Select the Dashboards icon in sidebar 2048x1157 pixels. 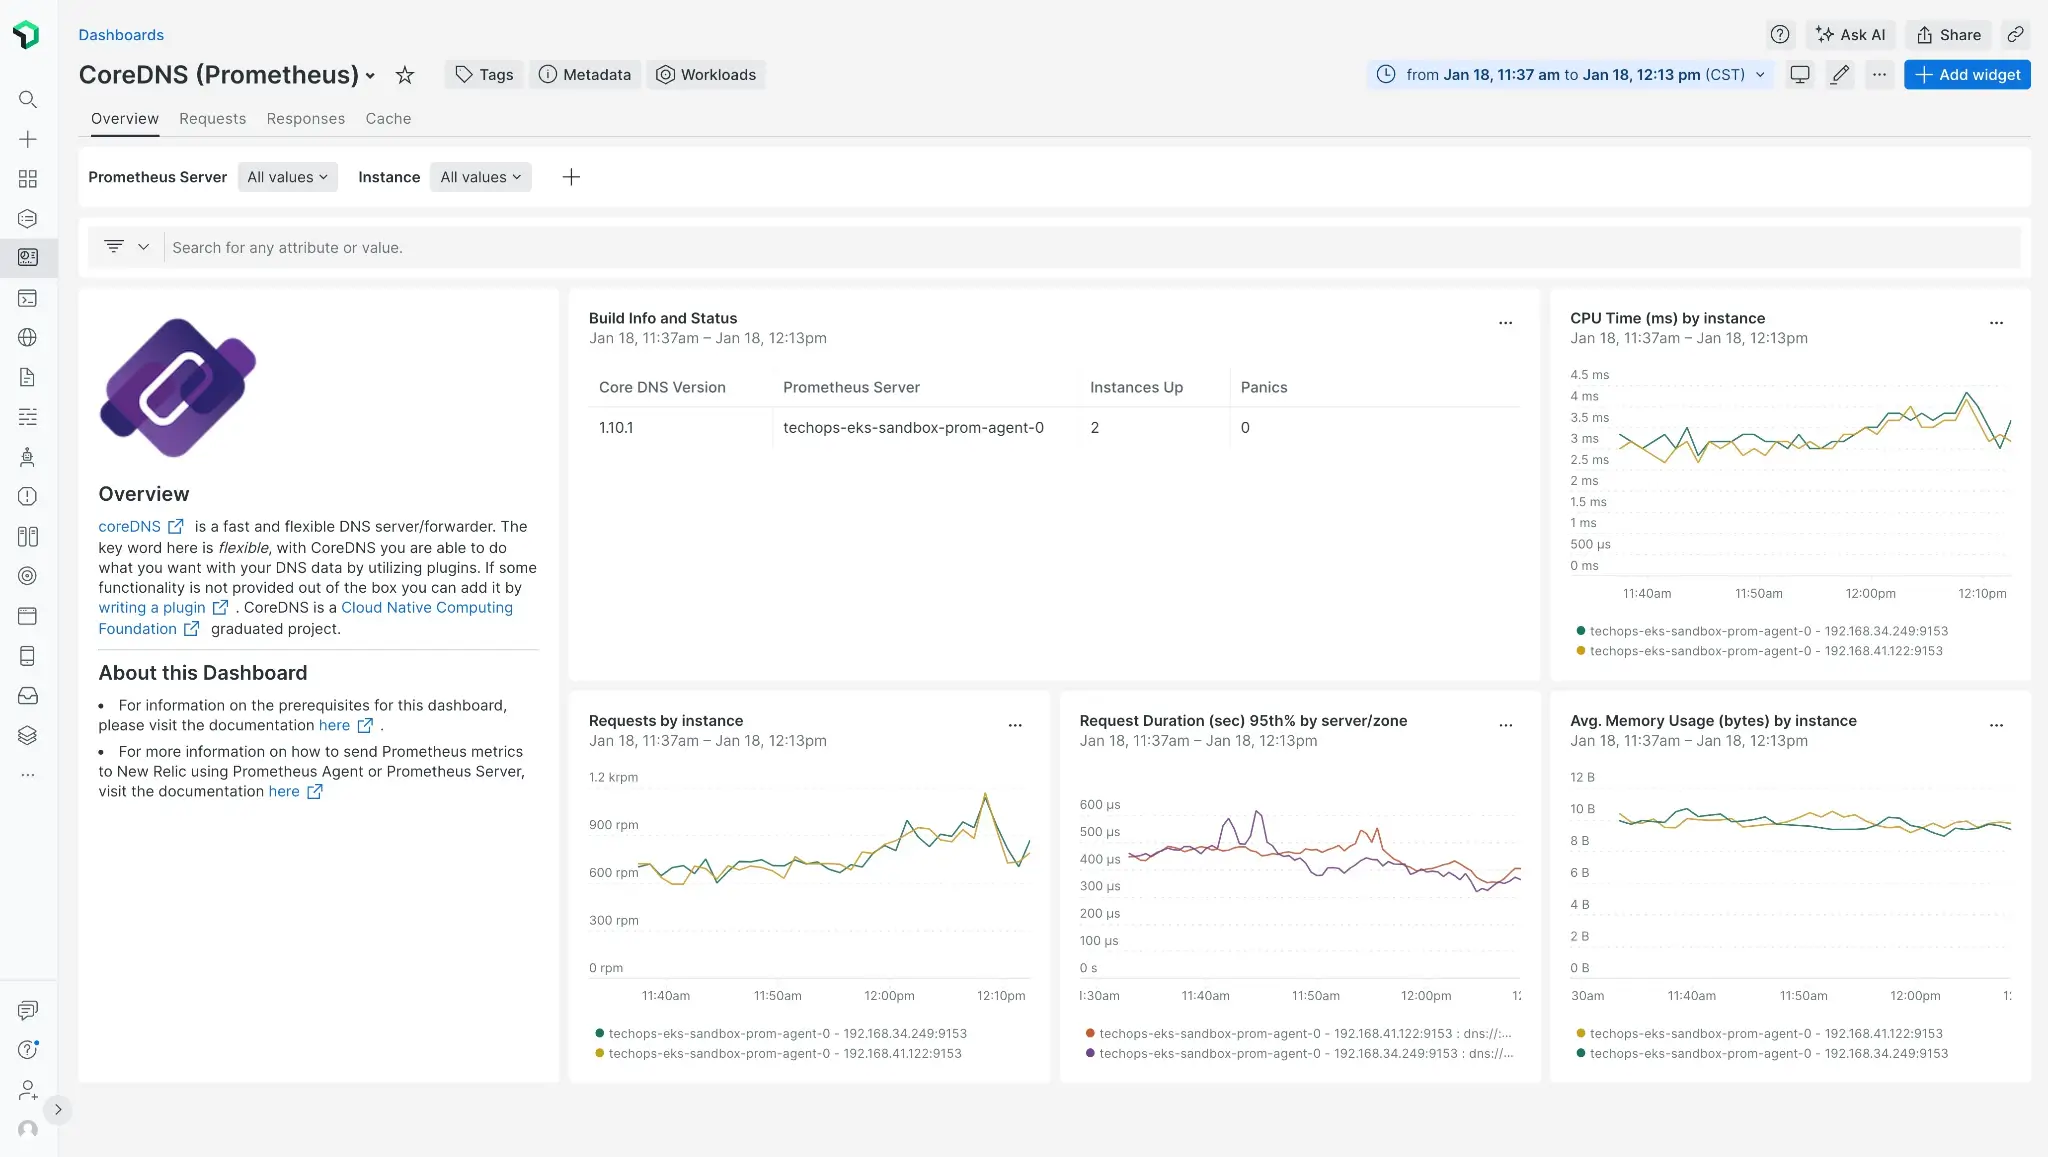28,256
